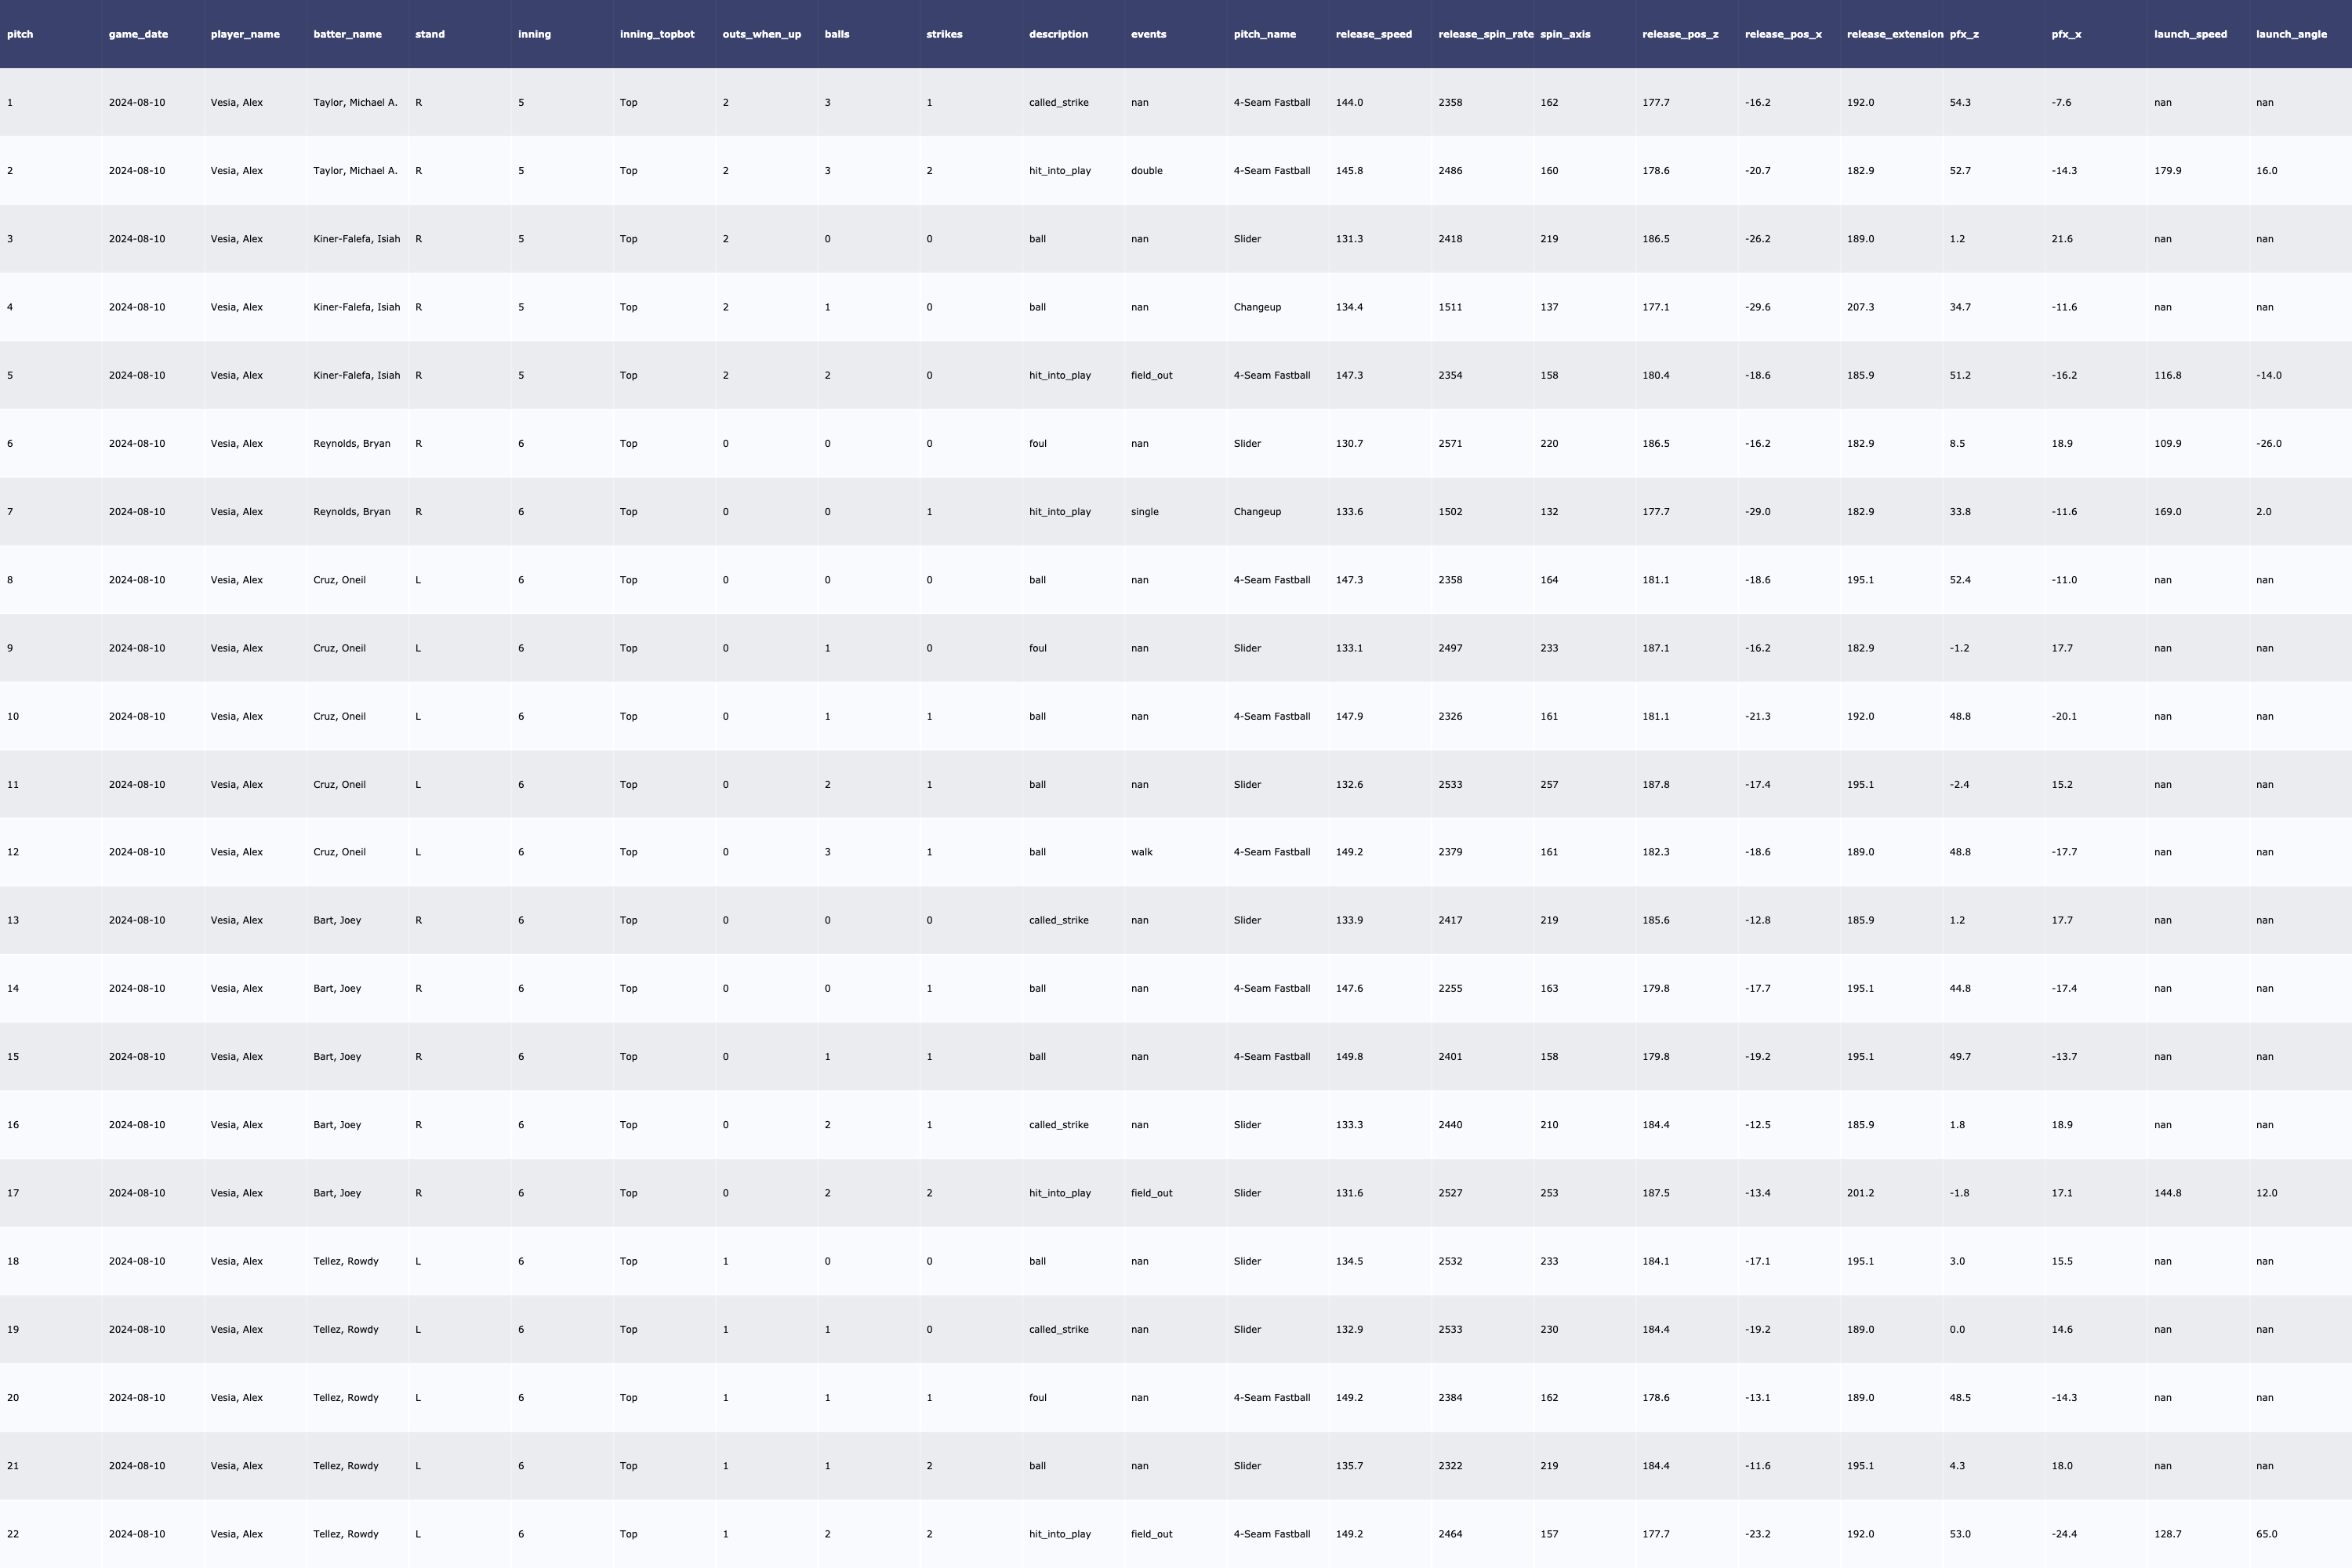Select the 'double' event cell in row 2
The height and width of the screenshot is (1568, 2352).
point(1147,171)
